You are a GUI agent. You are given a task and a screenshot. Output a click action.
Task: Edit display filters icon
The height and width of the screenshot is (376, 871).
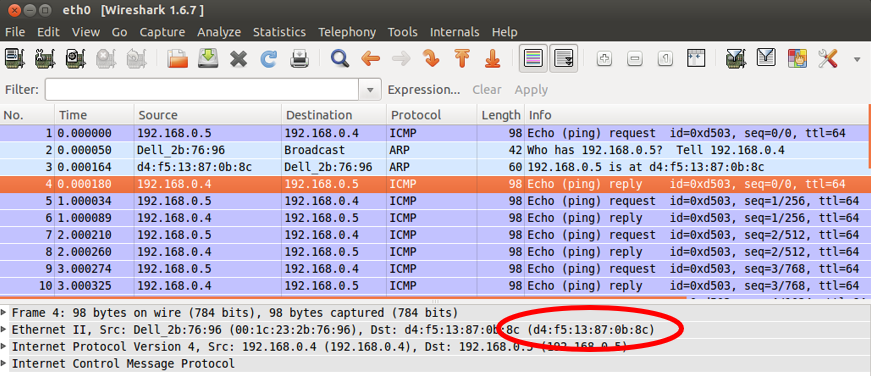click(766, 58)
